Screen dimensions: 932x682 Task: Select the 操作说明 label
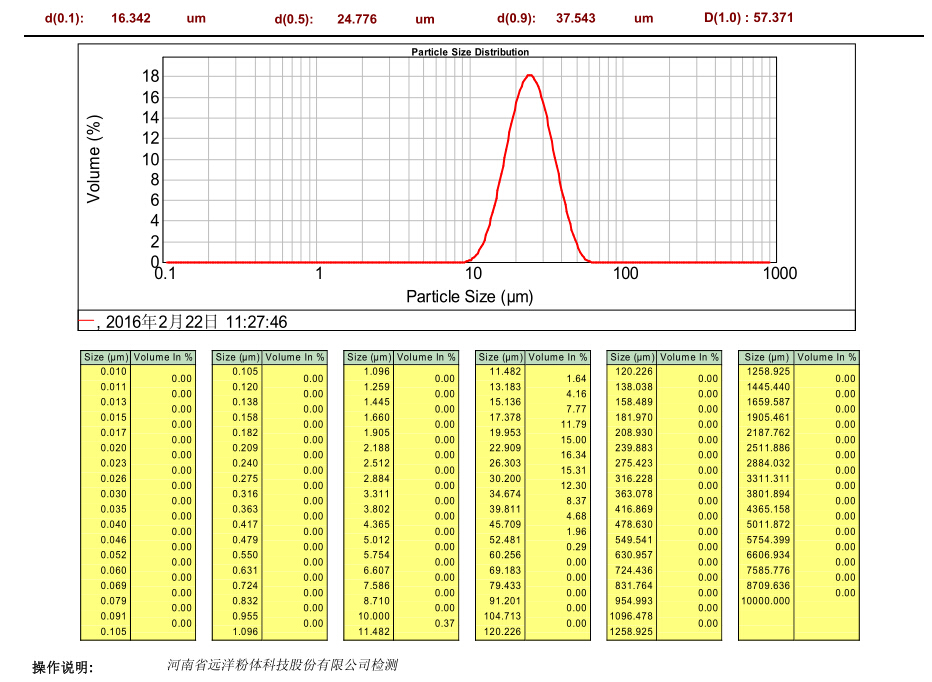(62, 667)
